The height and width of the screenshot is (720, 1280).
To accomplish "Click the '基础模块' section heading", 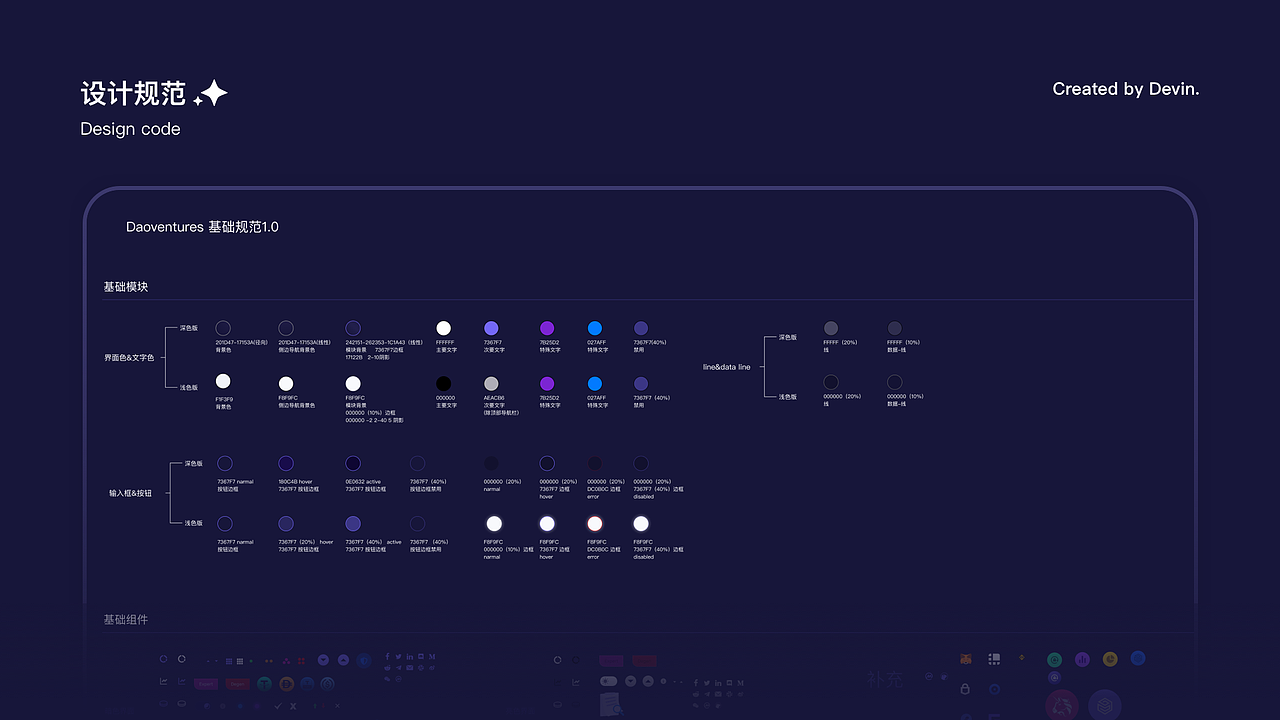I will pyautogui.click(x=126, y=287).
